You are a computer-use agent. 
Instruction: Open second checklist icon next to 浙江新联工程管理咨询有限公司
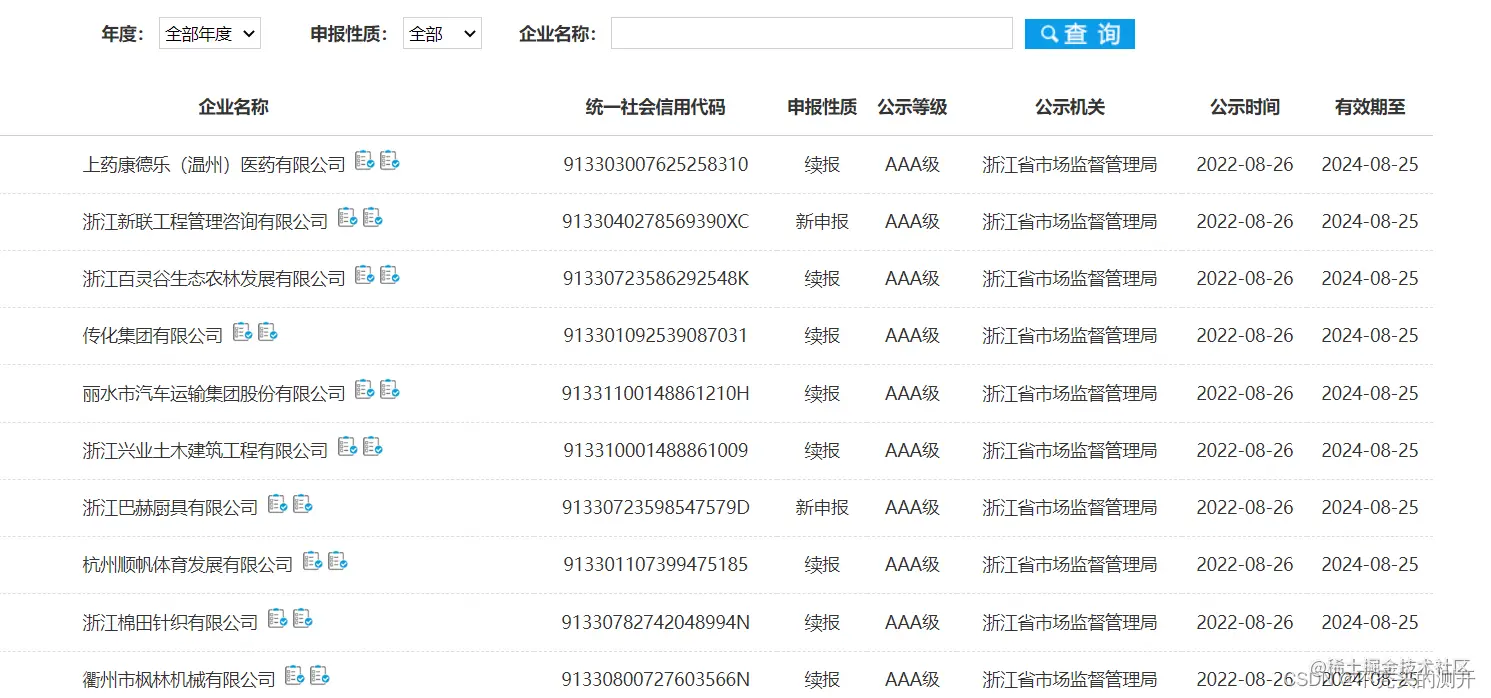click(x=373, y=217)
